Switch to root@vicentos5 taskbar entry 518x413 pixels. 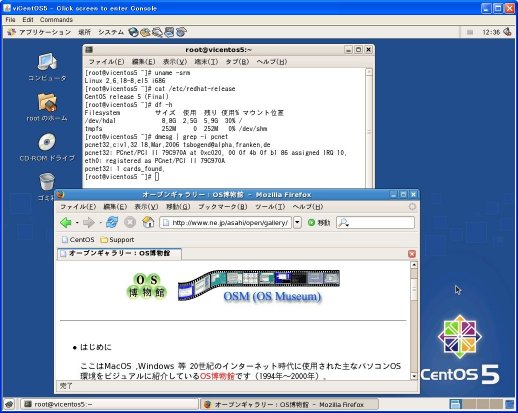[x=109, y=404]
